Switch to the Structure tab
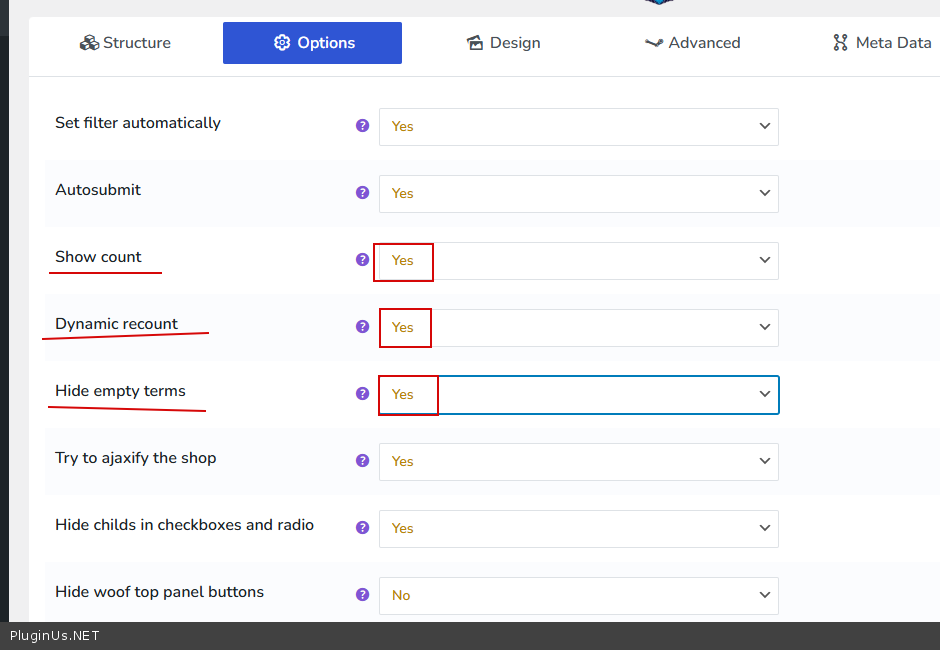The height and width of the screenshot is (650, 940). [x=125, y=43]
